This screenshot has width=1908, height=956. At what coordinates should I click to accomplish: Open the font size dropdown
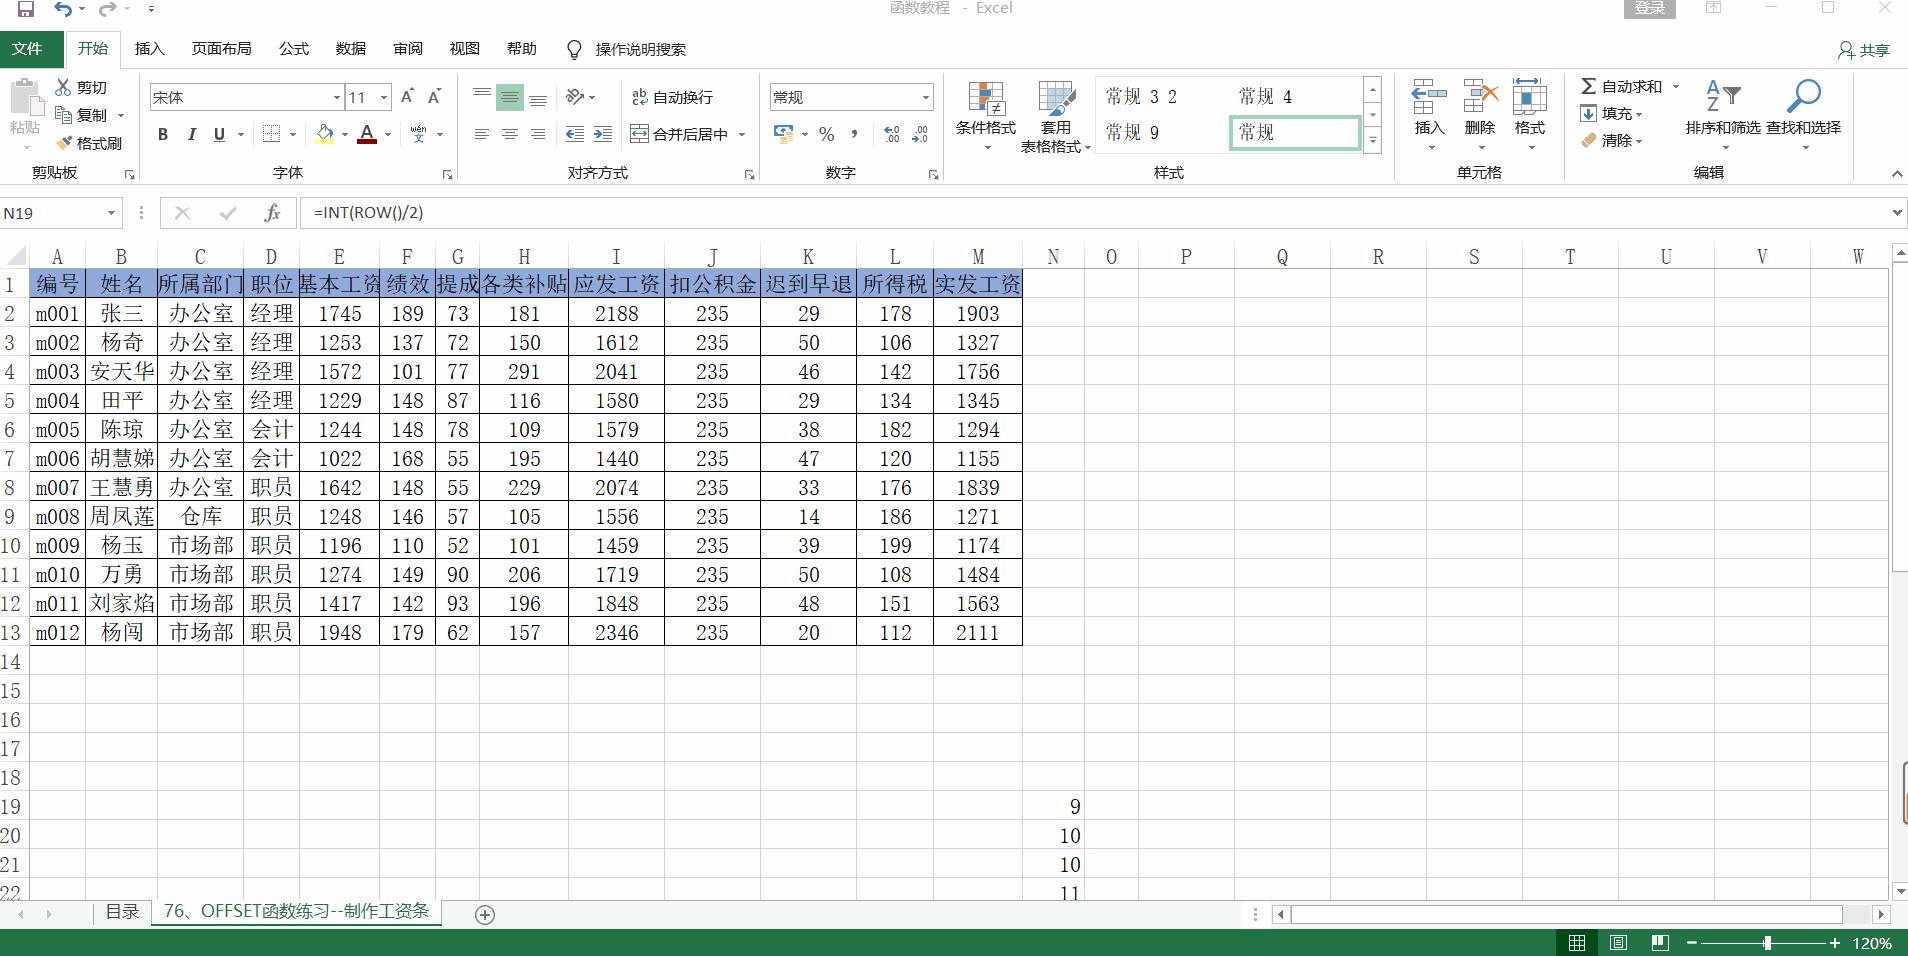(384, 97)
